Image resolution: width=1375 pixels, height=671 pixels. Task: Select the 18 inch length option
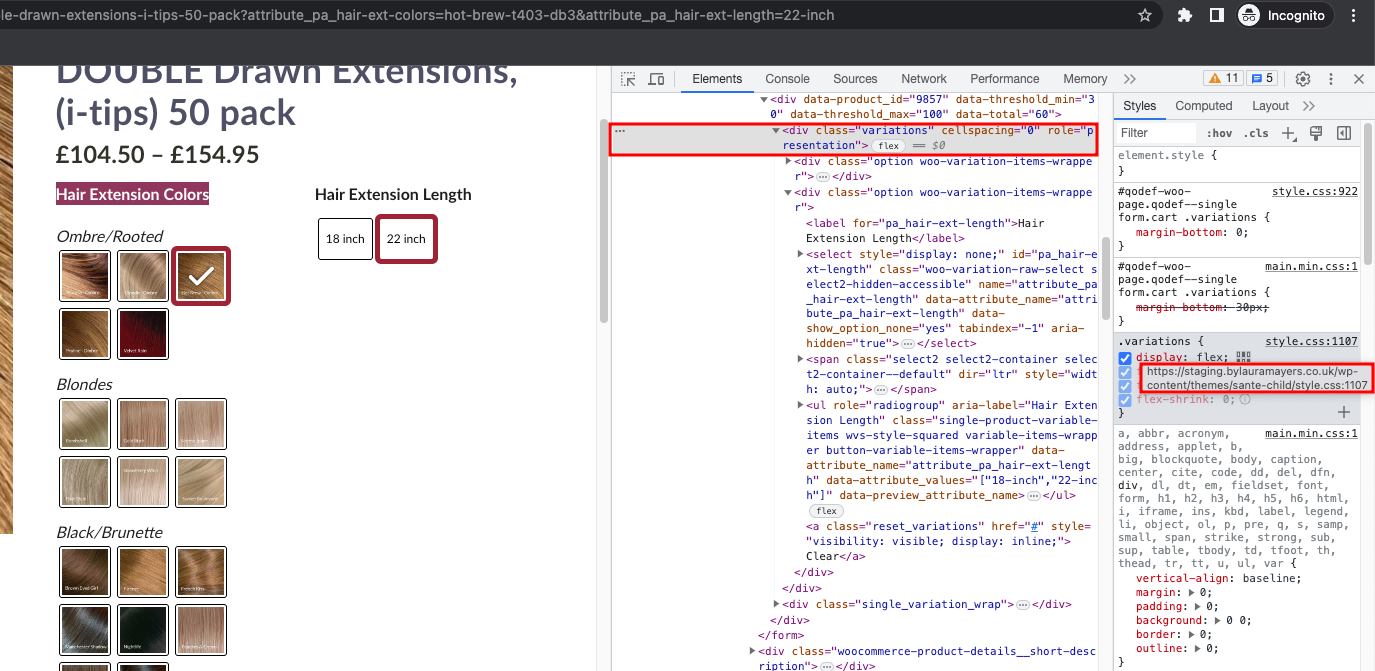[x=345, y=239]
